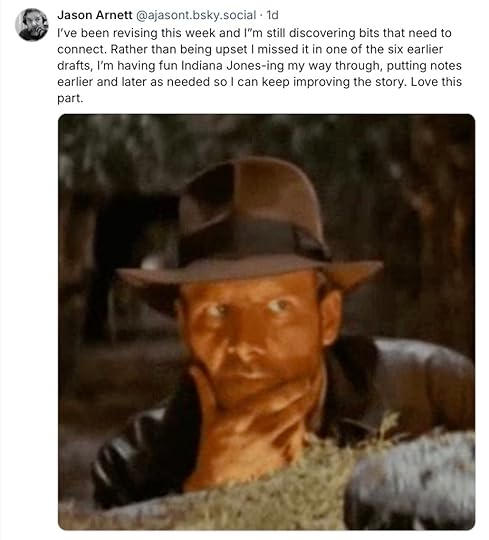Open Jason Arnett's profile avatar

[32, 24]
